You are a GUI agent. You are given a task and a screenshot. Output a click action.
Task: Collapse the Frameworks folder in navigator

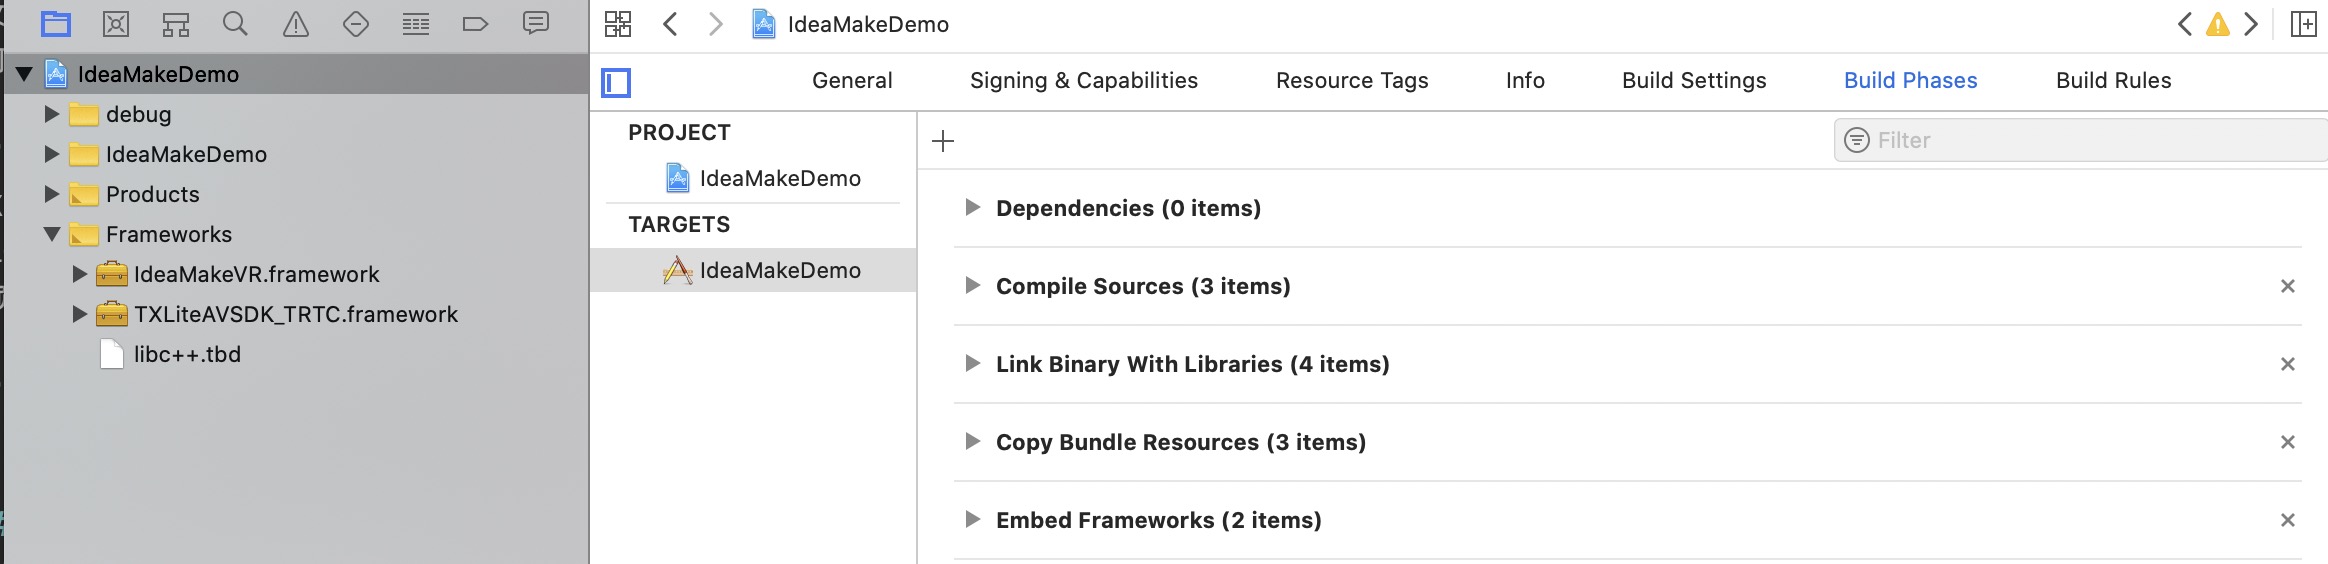pyautogui.click(x=52, y=234)
